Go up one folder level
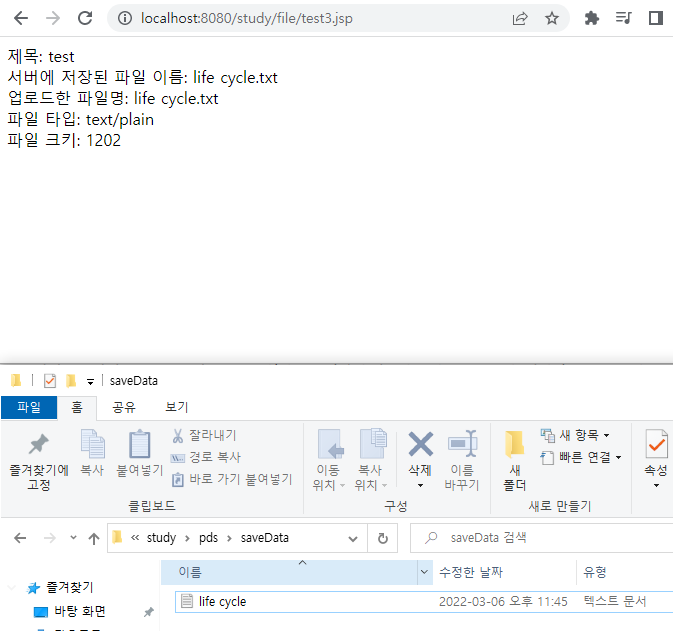 (x=94, y=538)
